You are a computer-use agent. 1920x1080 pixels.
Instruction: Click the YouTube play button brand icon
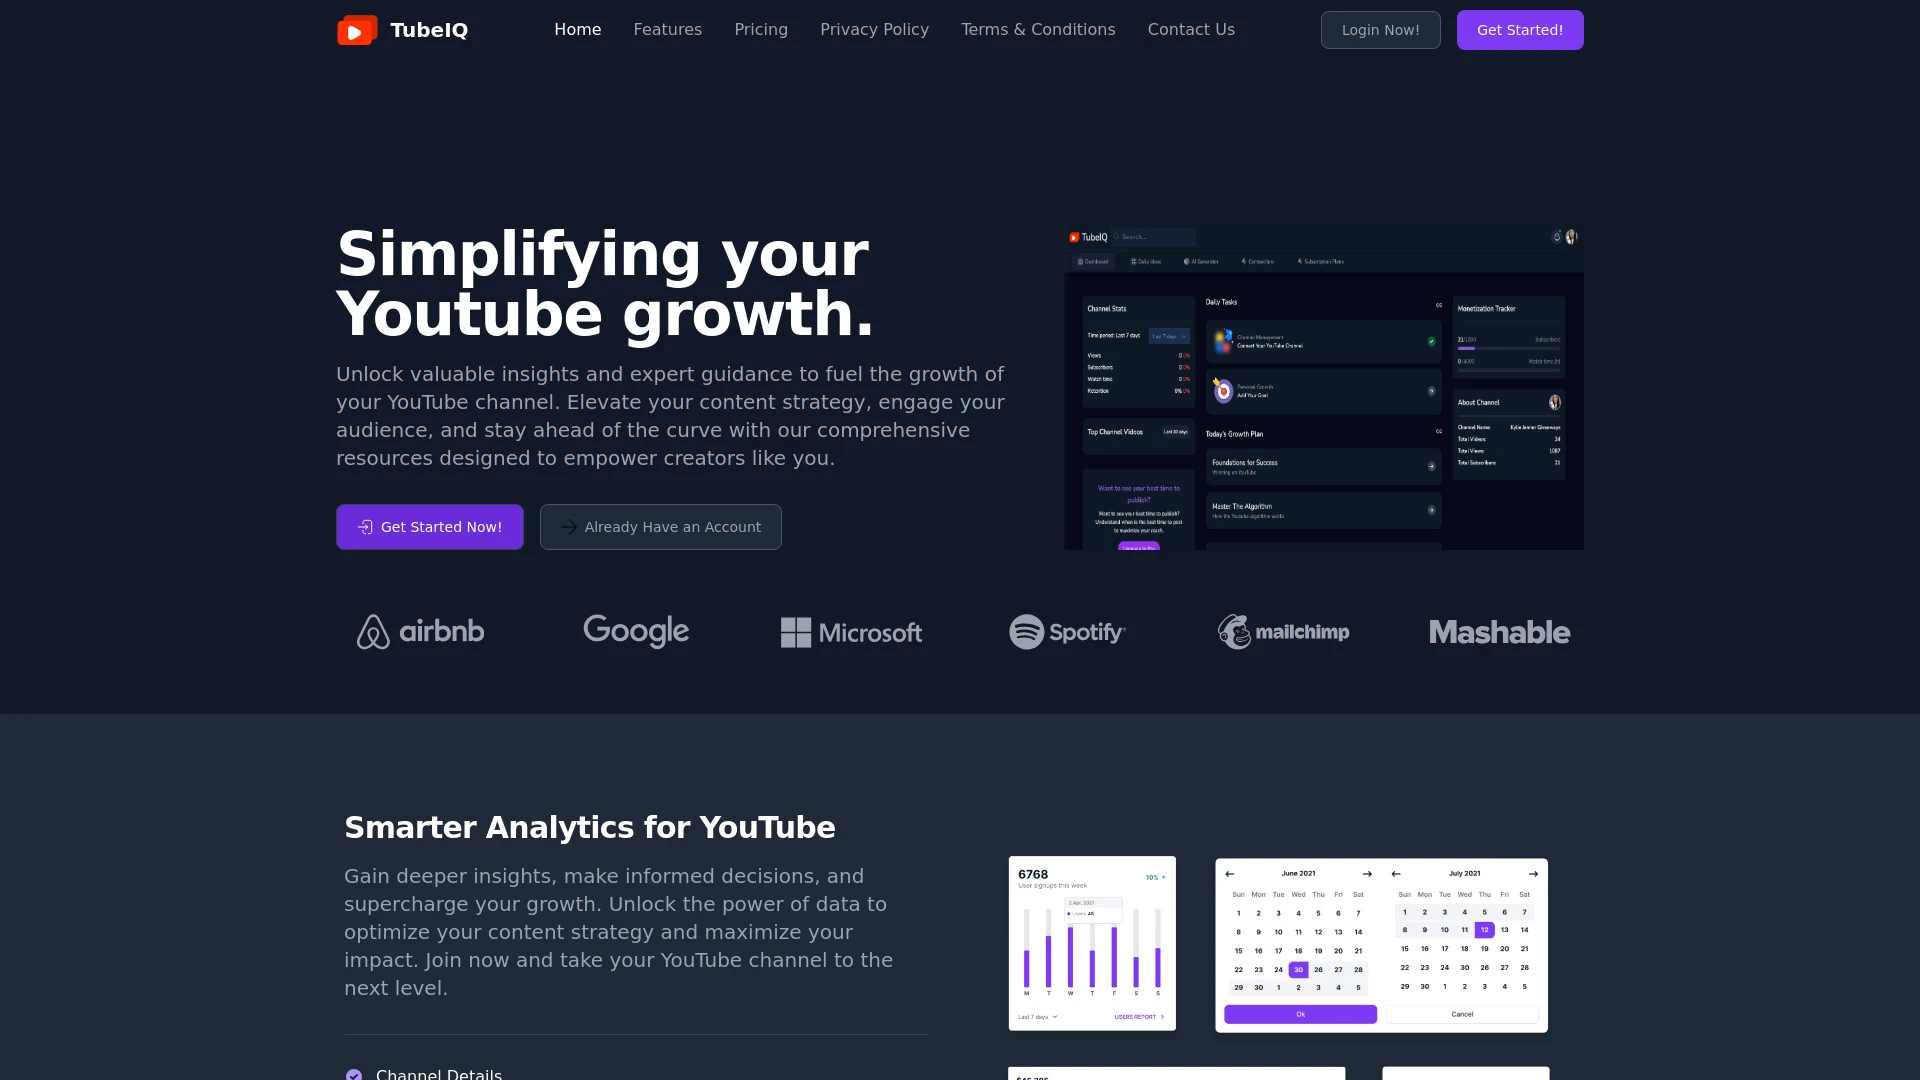(355, 29)
